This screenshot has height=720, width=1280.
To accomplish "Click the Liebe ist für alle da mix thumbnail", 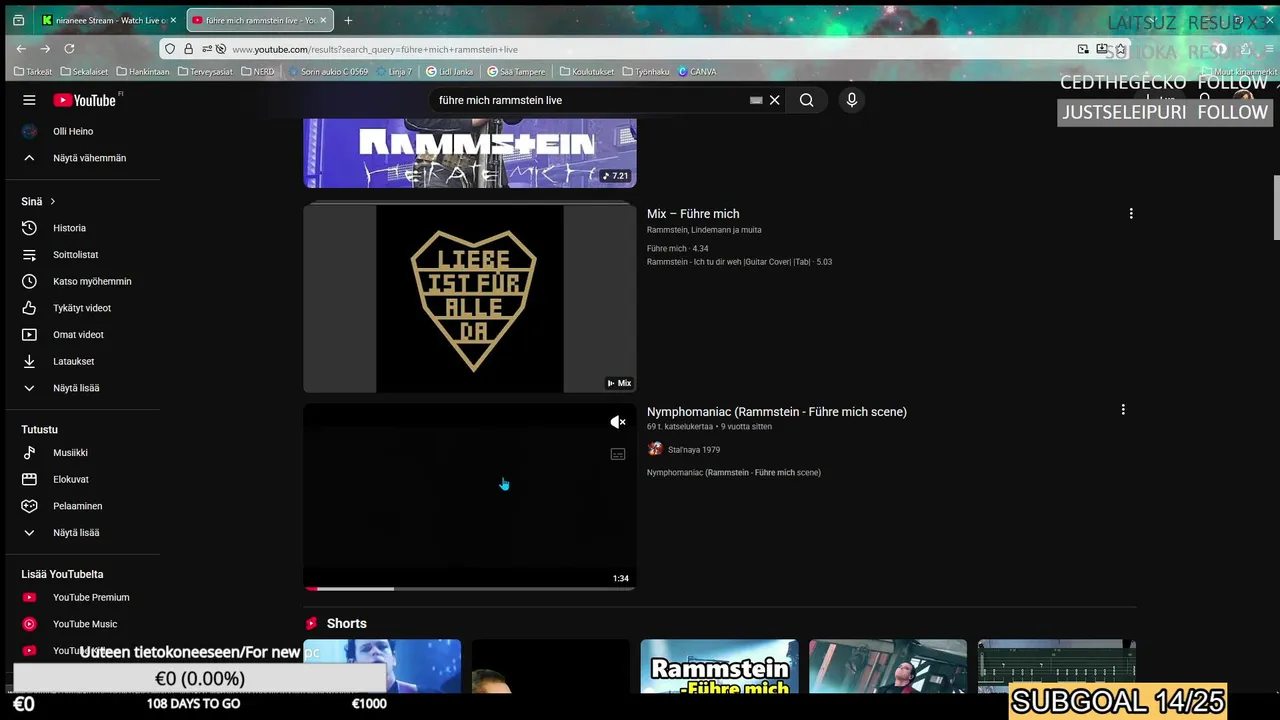I will (x=470, y=299).
